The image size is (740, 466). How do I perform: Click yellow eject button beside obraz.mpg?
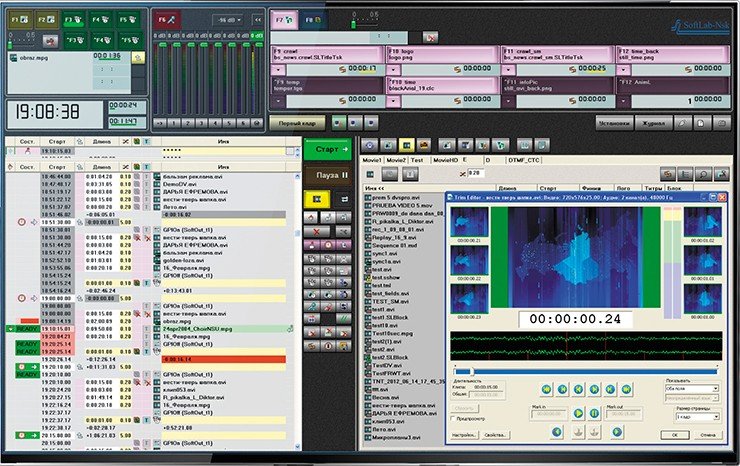coord(138,58)
